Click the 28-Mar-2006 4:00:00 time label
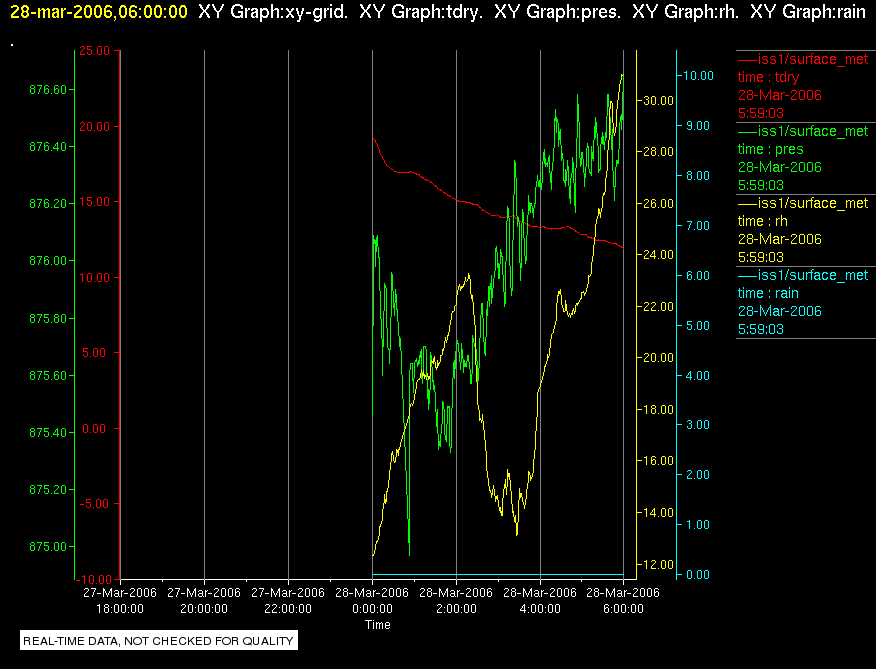The image size is (876, 669). (540, 600)
